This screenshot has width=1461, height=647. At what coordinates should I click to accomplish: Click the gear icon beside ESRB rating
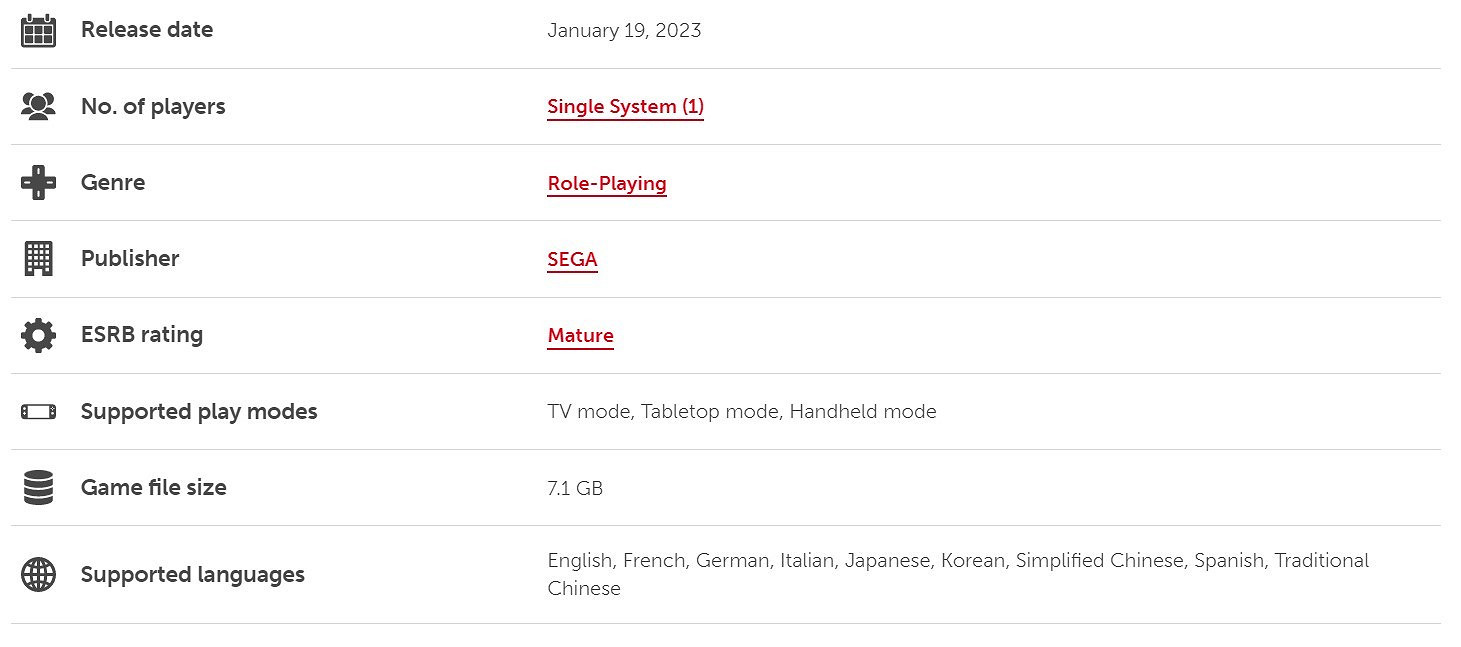click(38, 335)
